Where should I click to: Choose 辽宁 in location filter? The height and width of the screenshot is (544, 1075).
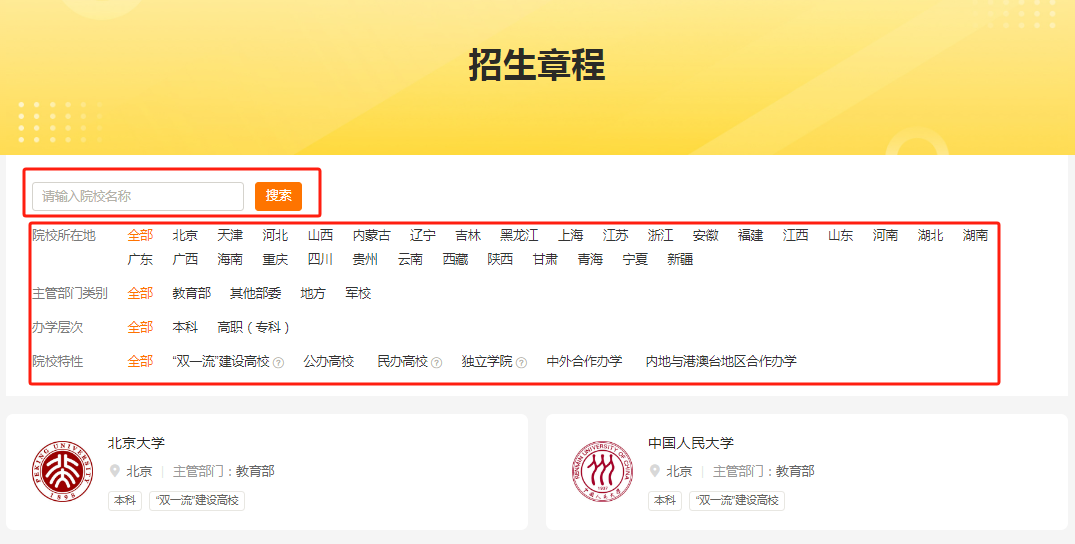(423, 235)
